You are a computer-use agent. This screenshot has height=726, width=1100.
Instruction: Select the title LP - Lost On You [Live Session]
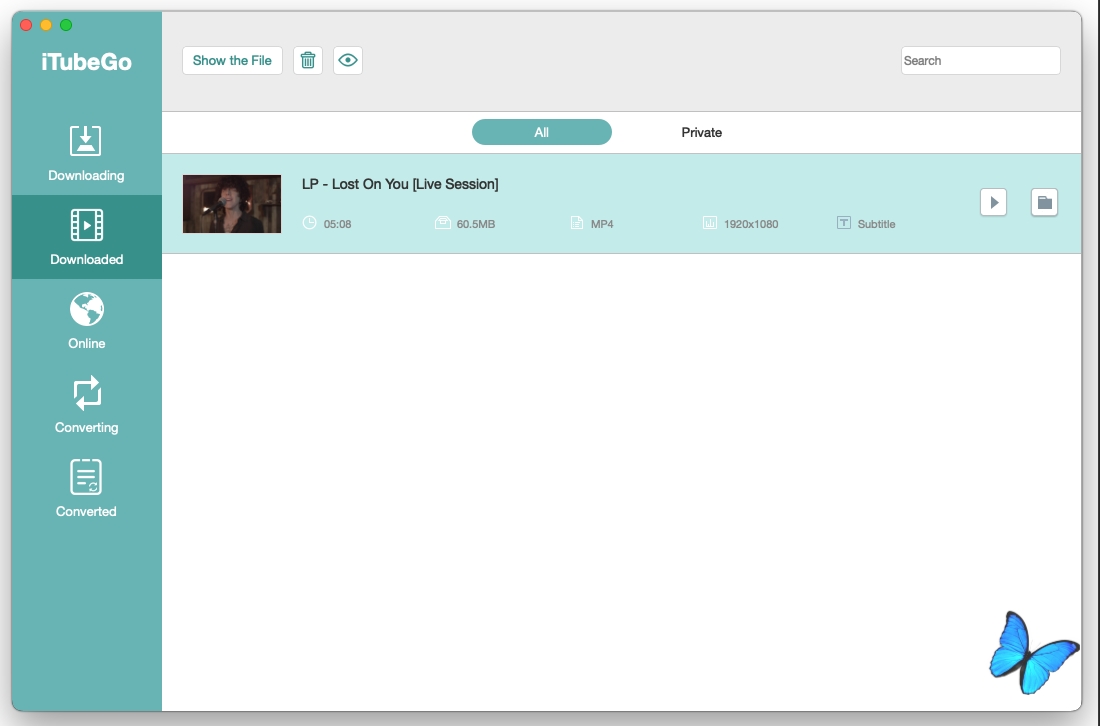(x=400, y=184)
